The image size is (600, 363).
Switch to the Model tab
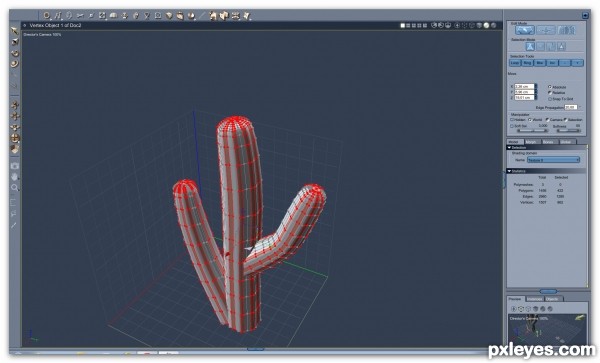pos(514,142)
